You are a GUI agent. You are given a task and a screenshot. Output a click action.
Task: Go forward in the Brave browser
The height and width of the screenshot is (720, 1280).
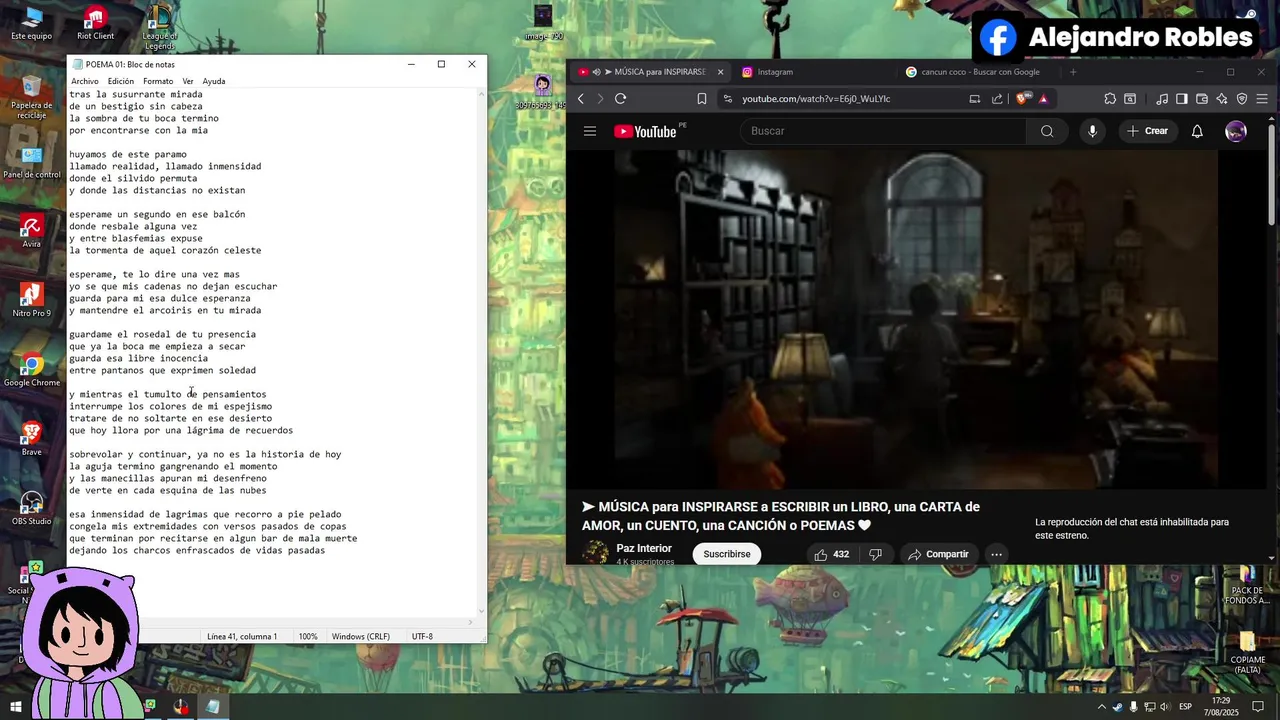tap(600, 99)
